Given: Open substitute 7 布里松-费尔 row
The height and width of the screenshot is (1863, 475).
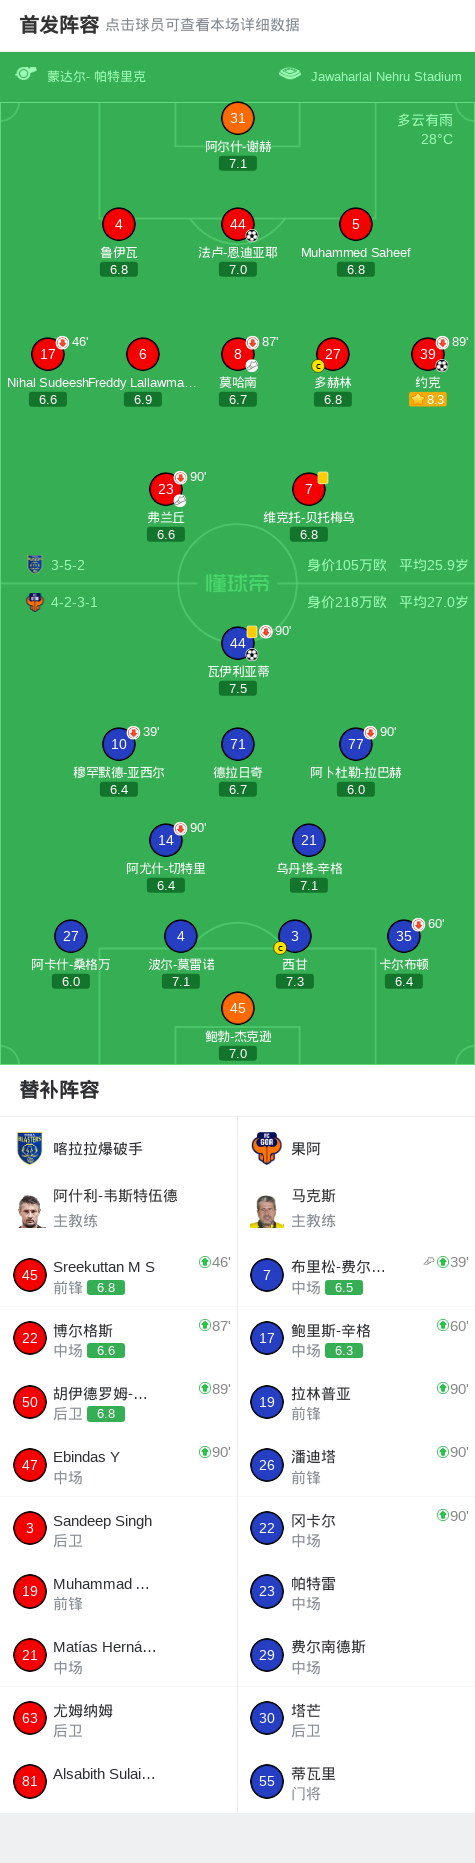Looking at the screenshot, I should coord(356,1275).
